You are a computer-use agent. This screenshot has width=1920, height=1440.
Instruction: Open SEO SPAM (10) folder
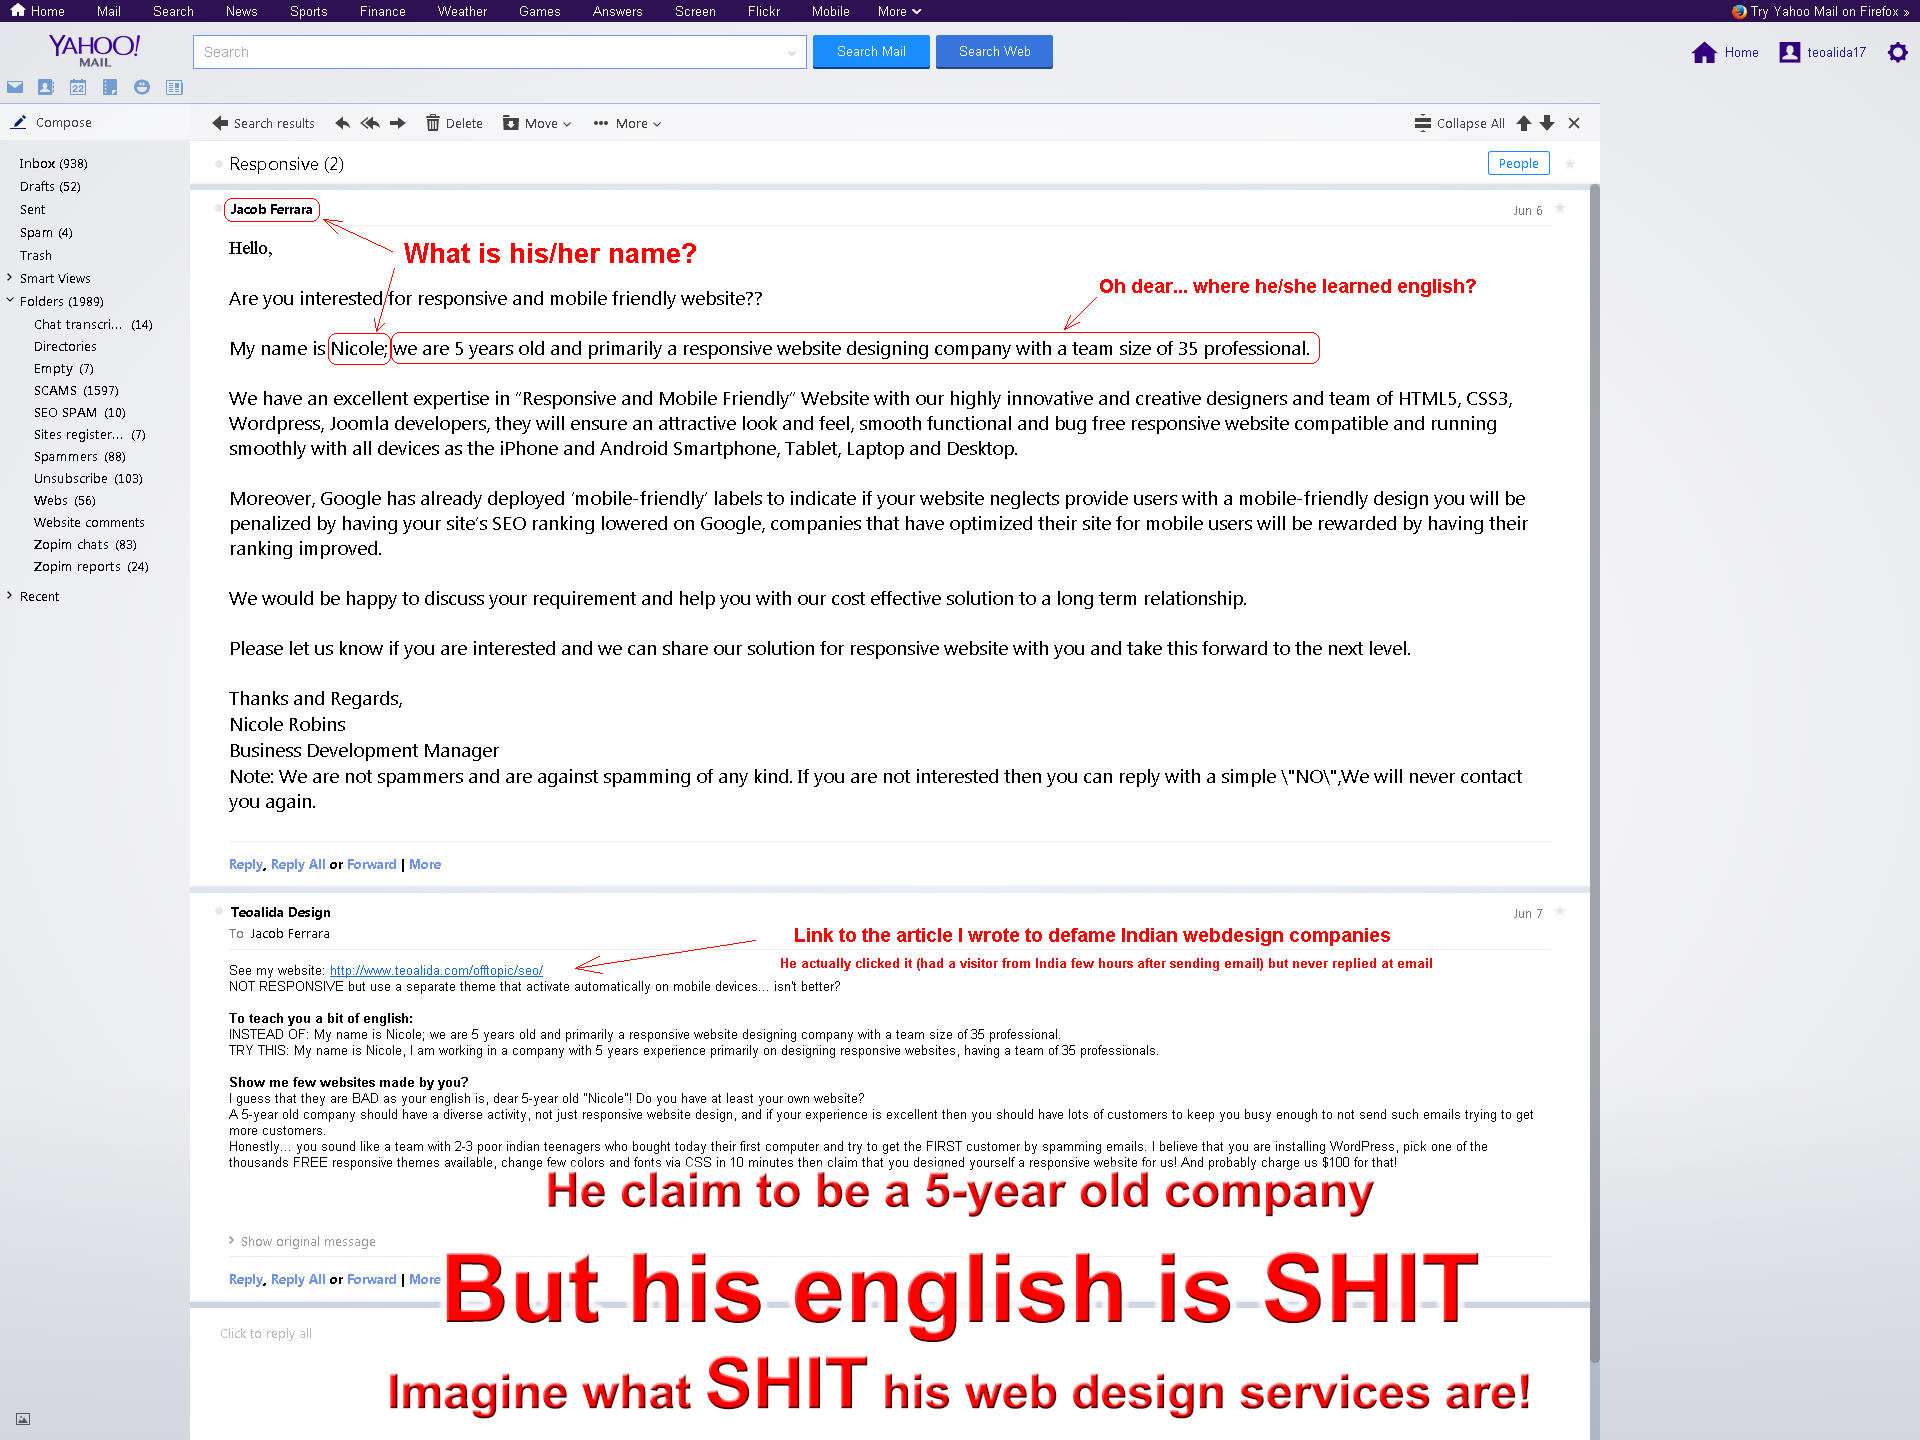(x=80, y=412)
